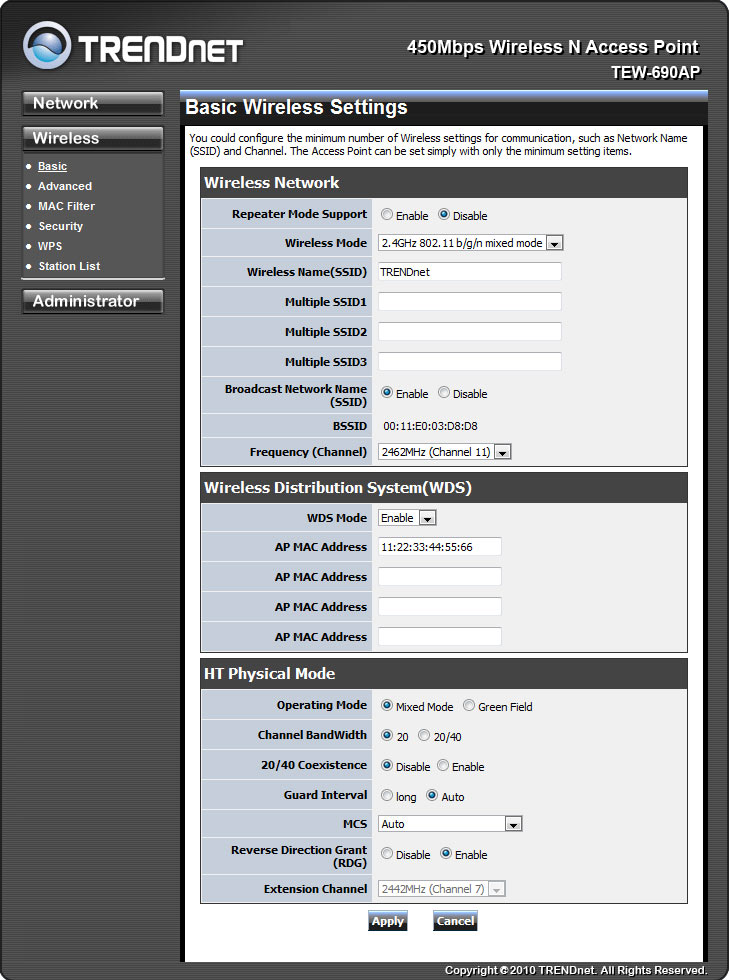Click the Apply button
Image resolution: width=730 pixels, height=980 pixels.
click(x=388, y=921)
